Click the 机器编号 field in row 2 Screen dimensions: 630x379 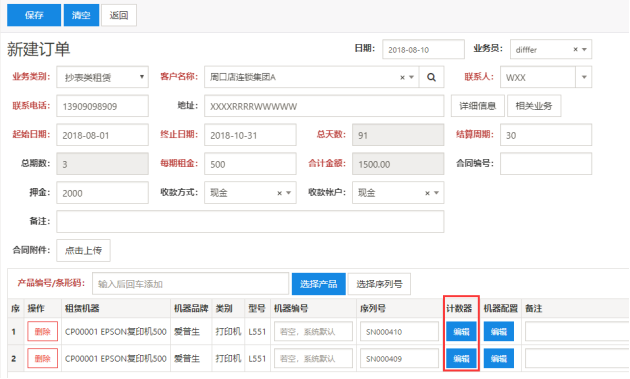(313, 358)
